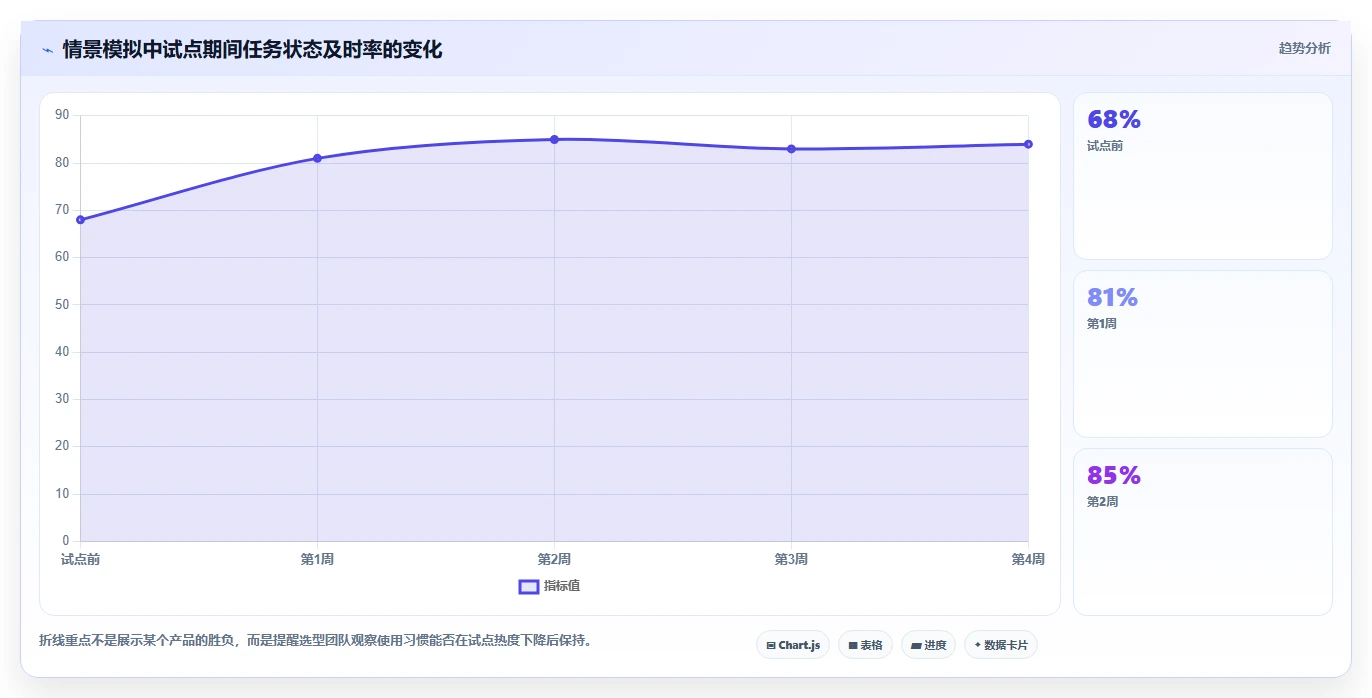Click the sparkle icon in 数据卡片 tag

tap(977, 645)
